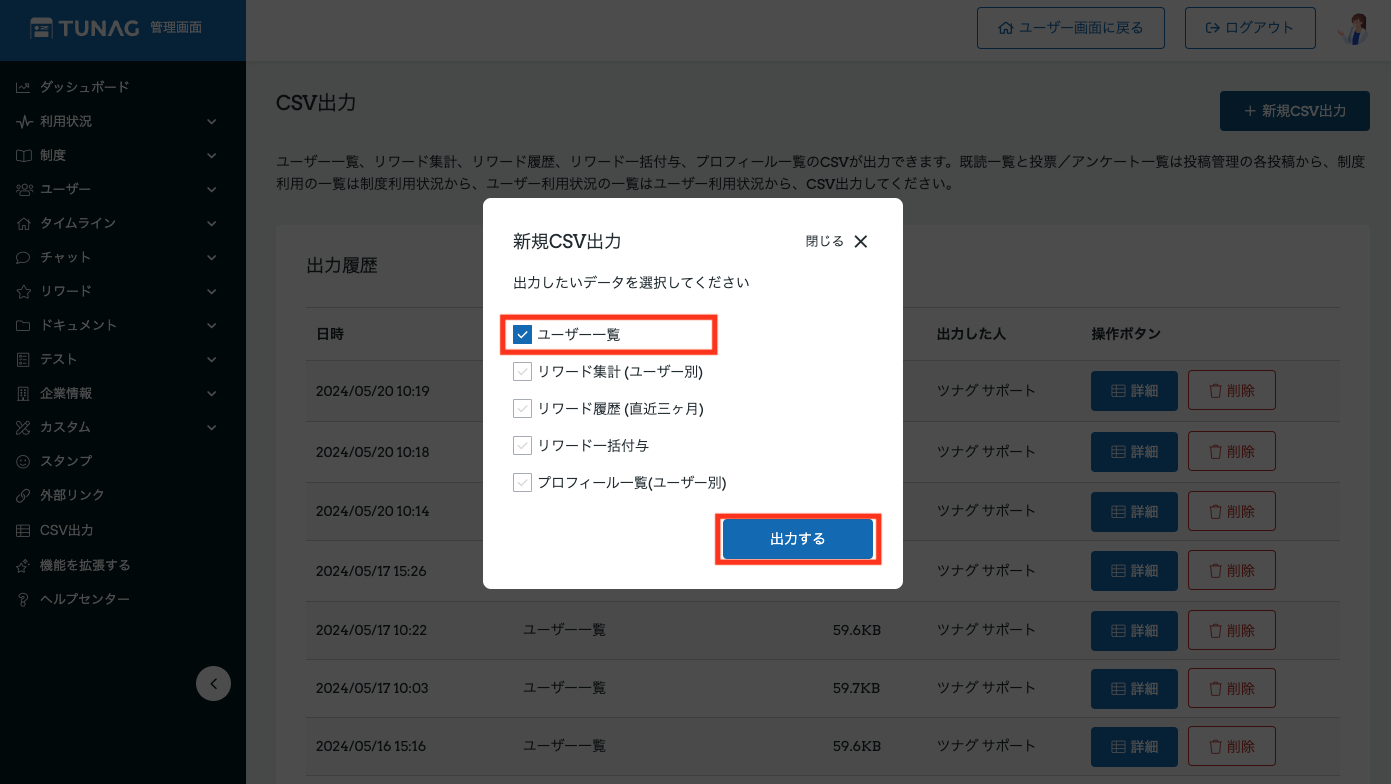Screen dimensions: 1391x784
Task: Click the 59.7KB file size cell
Action: pos(856,688)
